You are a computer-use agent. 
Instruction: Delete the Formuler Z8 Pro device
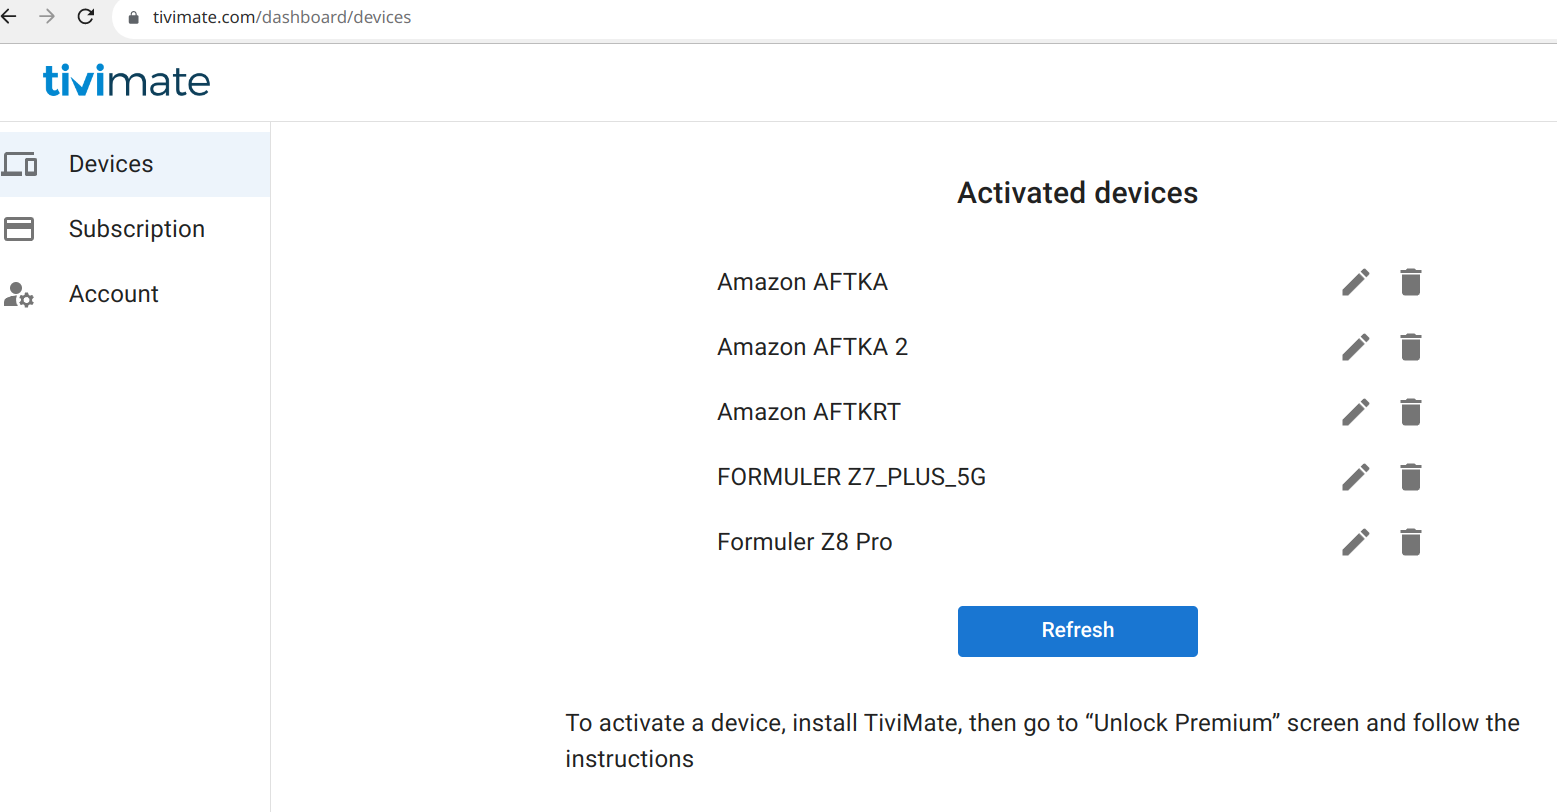point(1410,543)
